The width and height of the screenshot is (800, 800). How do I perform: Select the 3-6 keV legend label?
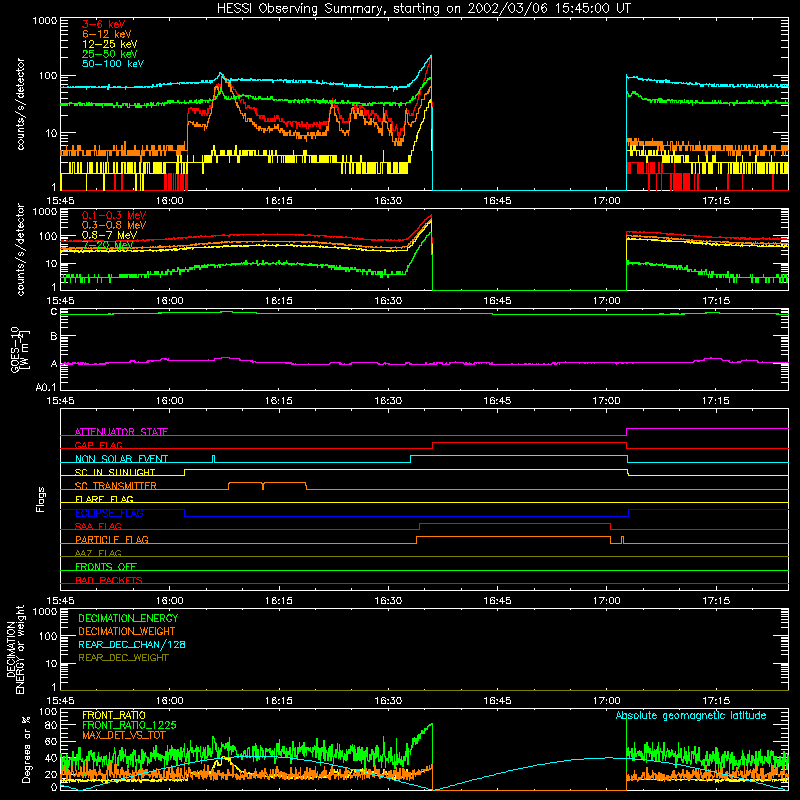104,24
